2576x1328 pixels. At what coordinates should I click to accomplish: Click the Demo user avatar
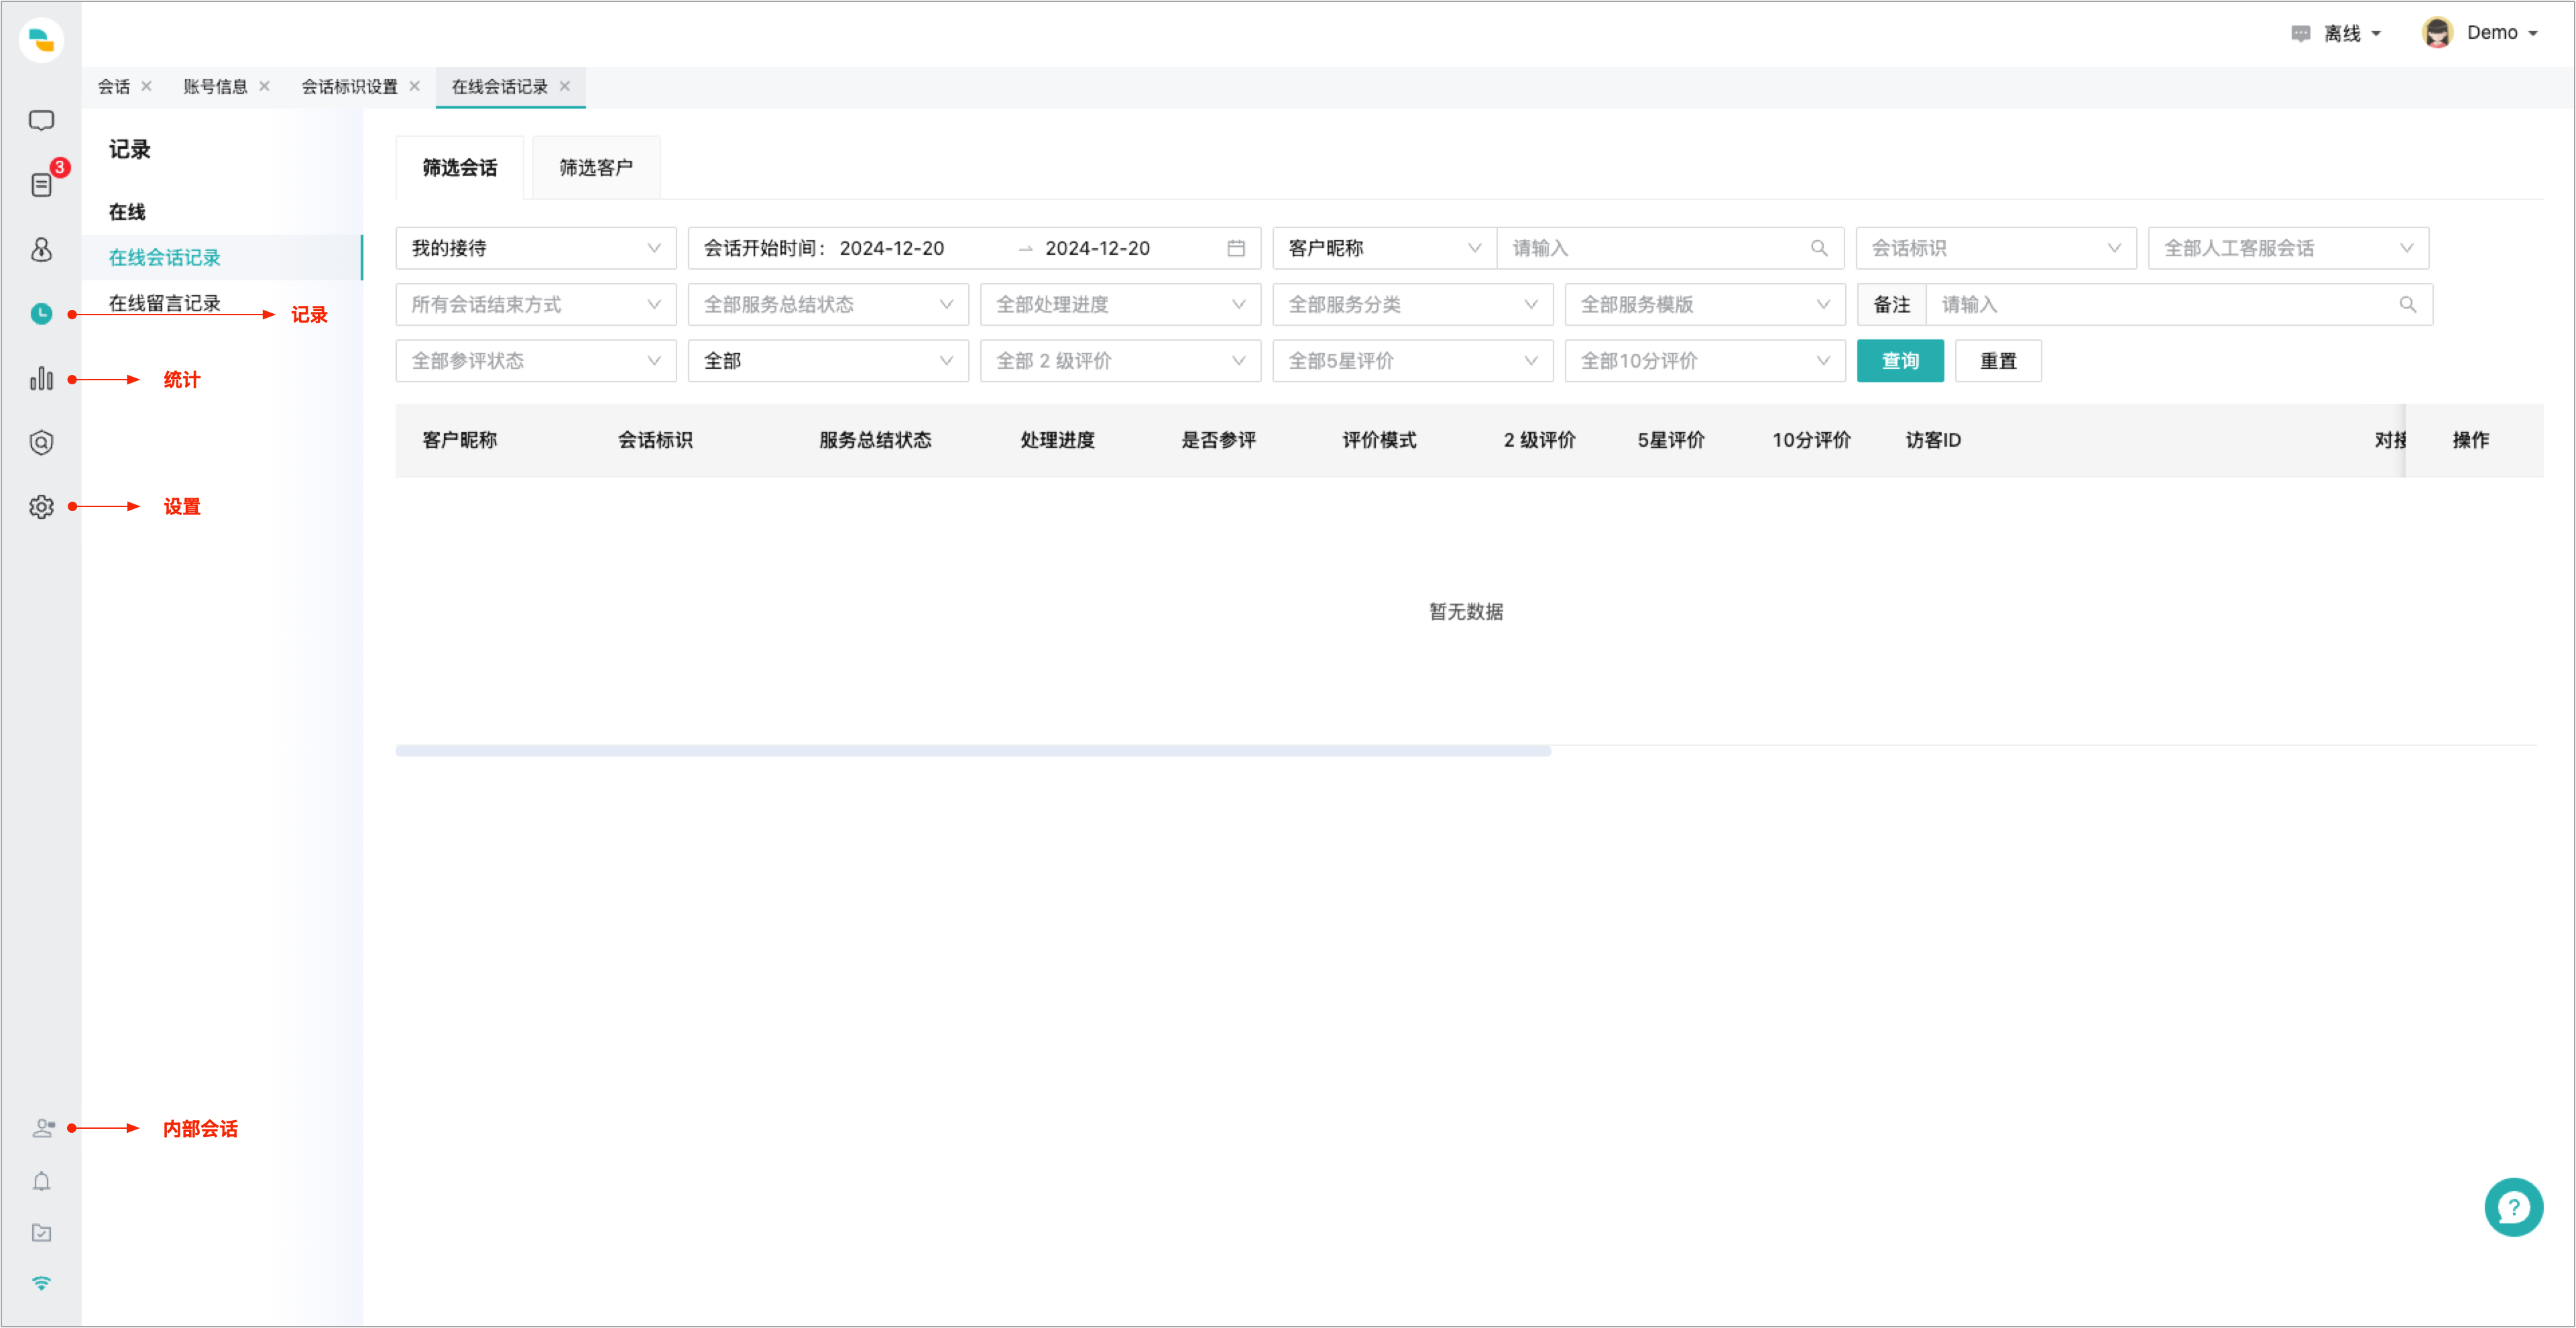point(2437,33)
